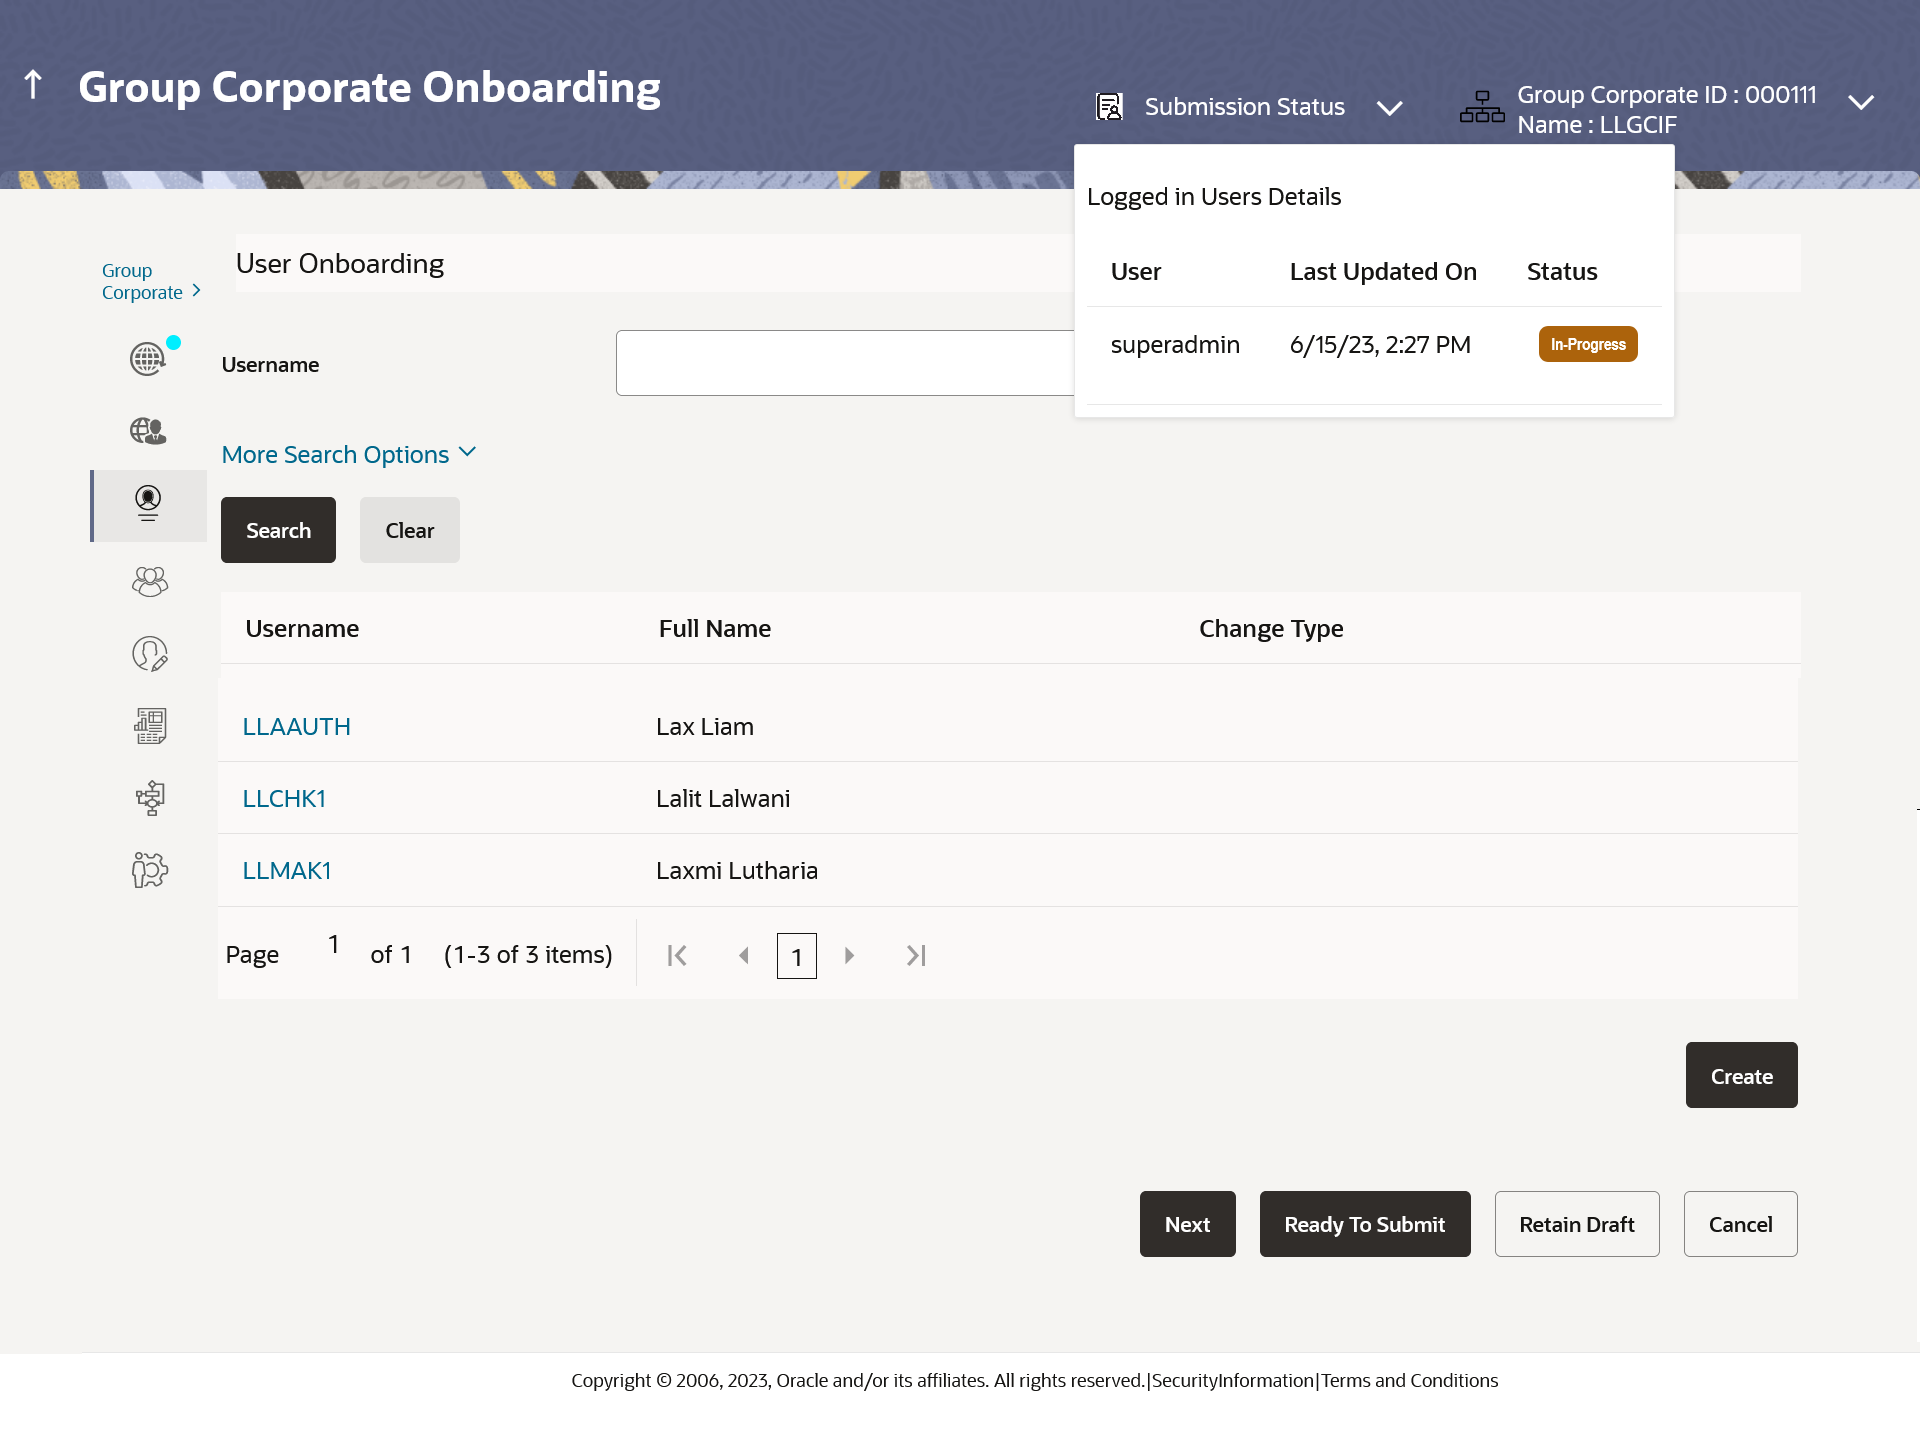This screenshot has width=1920, height=1430.
Task: Open the globe-with-person sidebar step
Action: 148,431
